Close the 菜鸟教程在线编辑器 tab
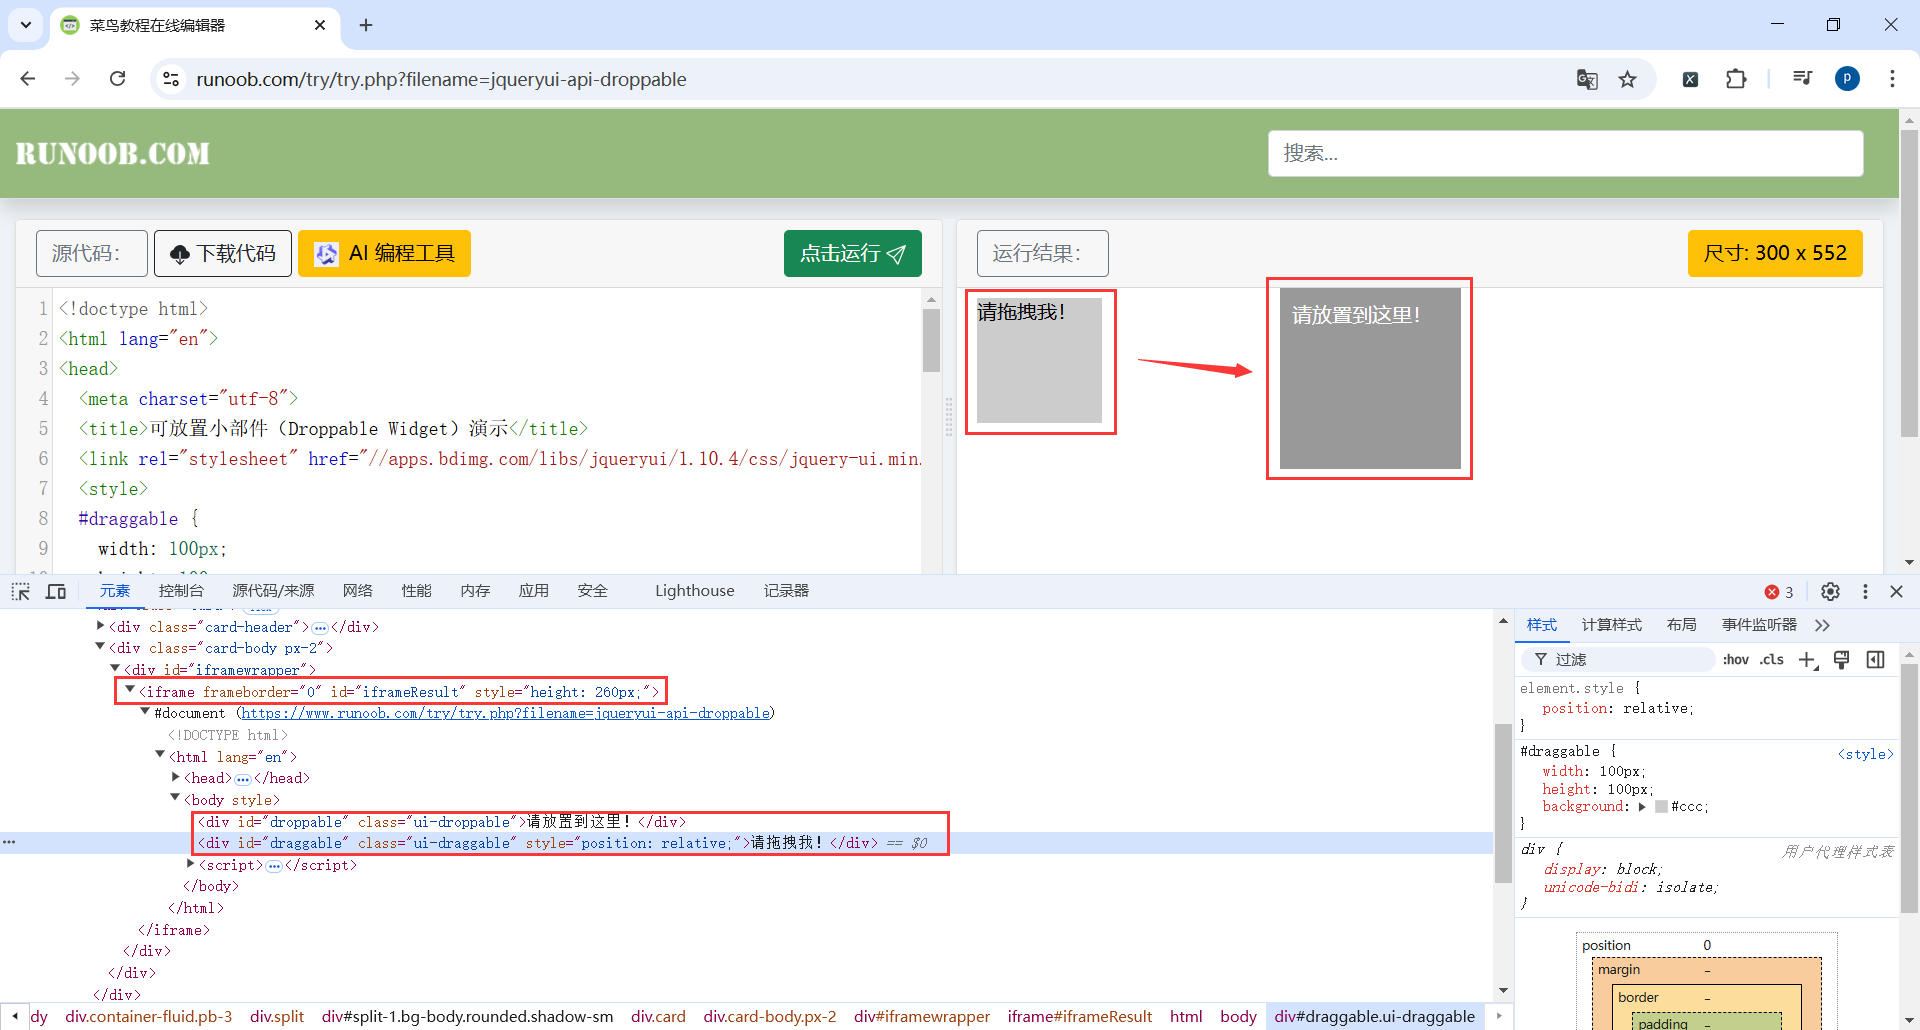Image resolution: width=1920 pixels, height=1030 pixels. [320, 25]
